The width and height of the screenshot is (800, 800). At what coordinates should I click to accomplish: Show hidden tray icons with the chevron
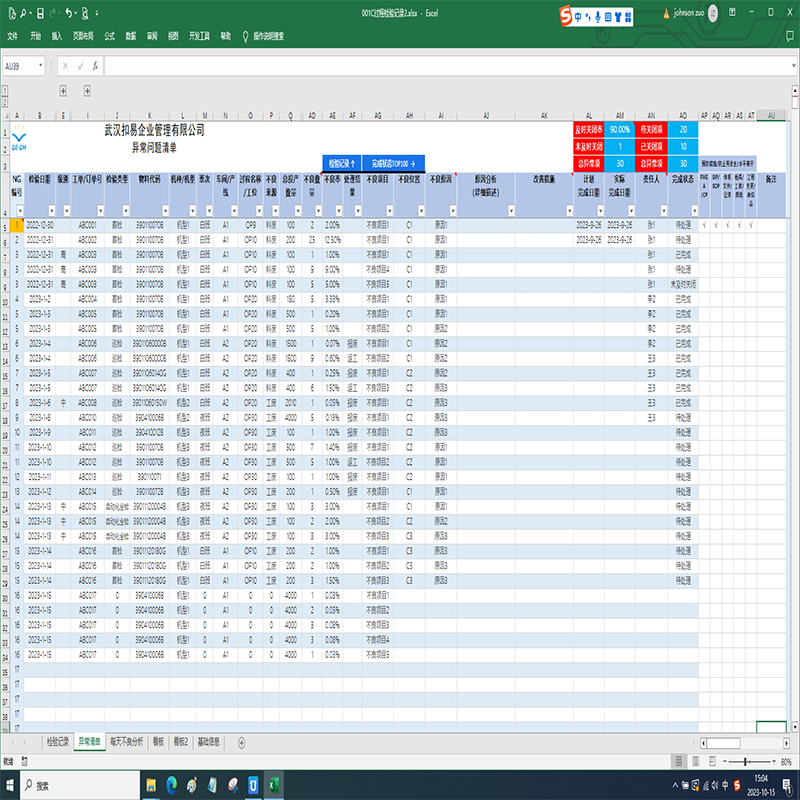[x=675, y=785]
